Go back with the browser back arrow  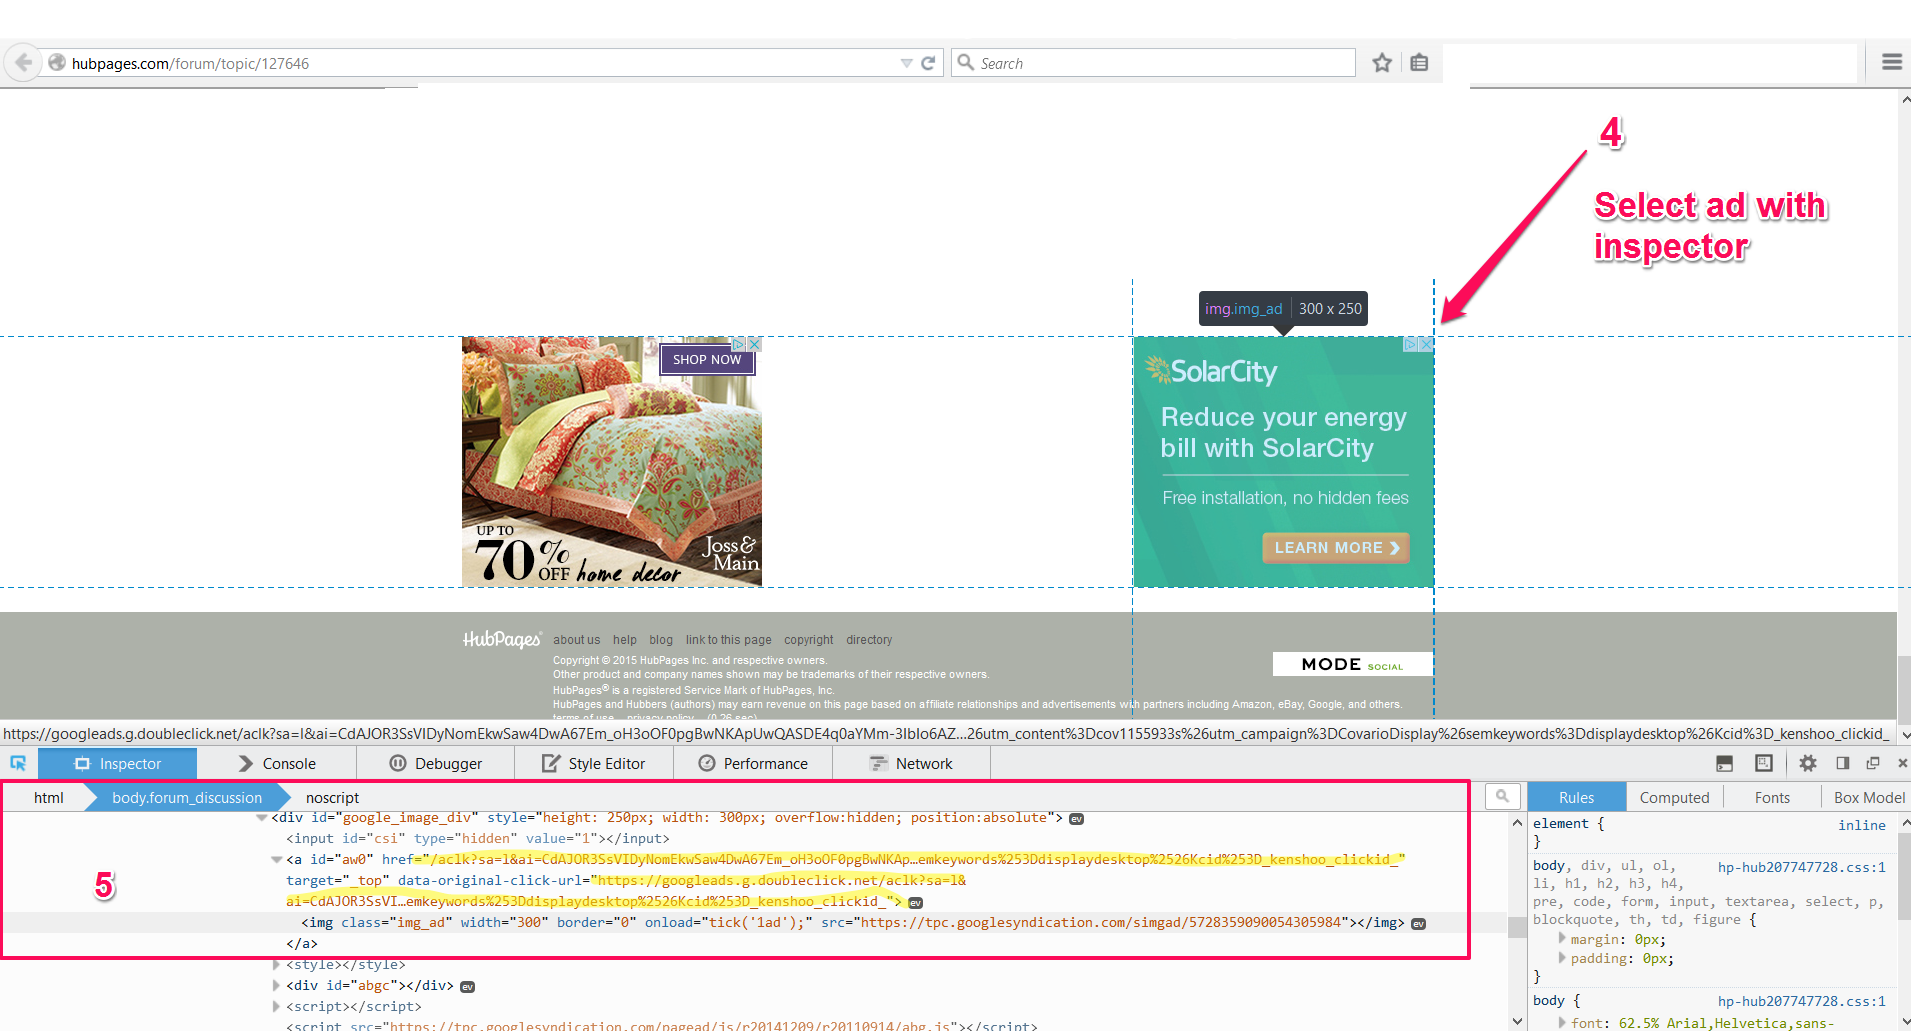[23, 63]
